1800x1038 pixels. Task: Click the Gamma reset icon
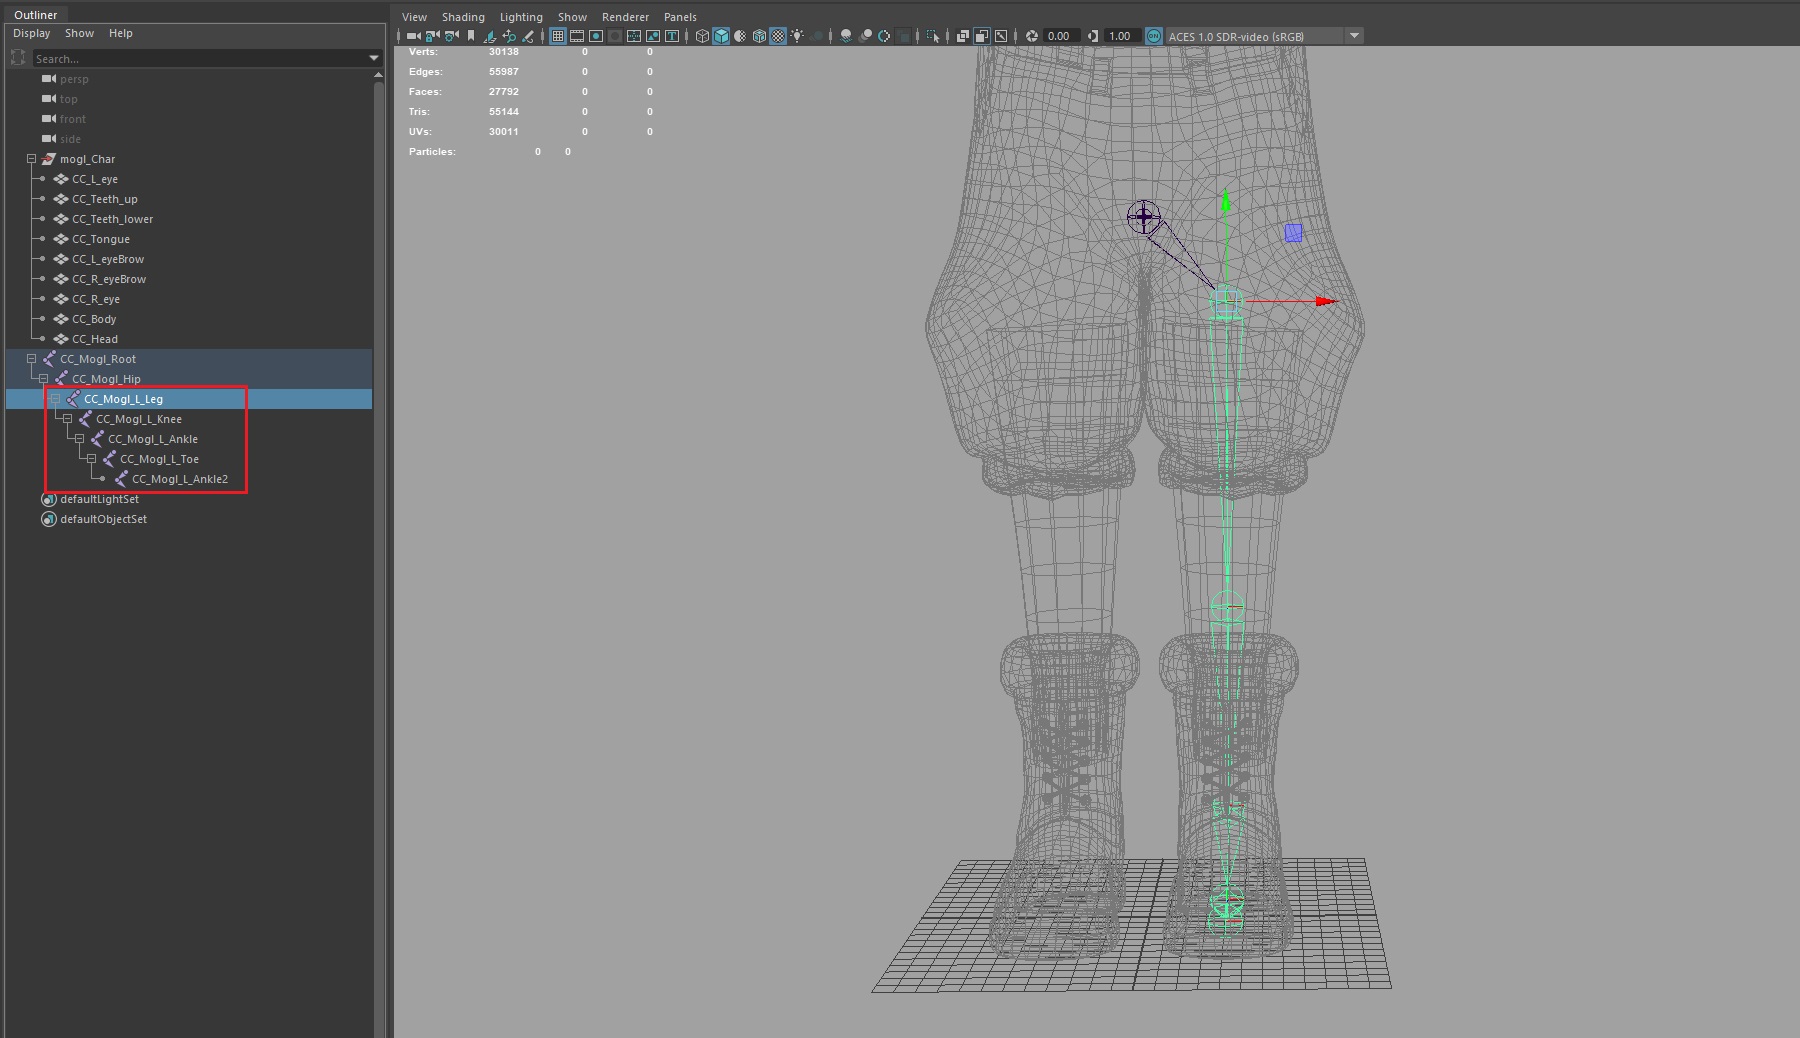1093,36
